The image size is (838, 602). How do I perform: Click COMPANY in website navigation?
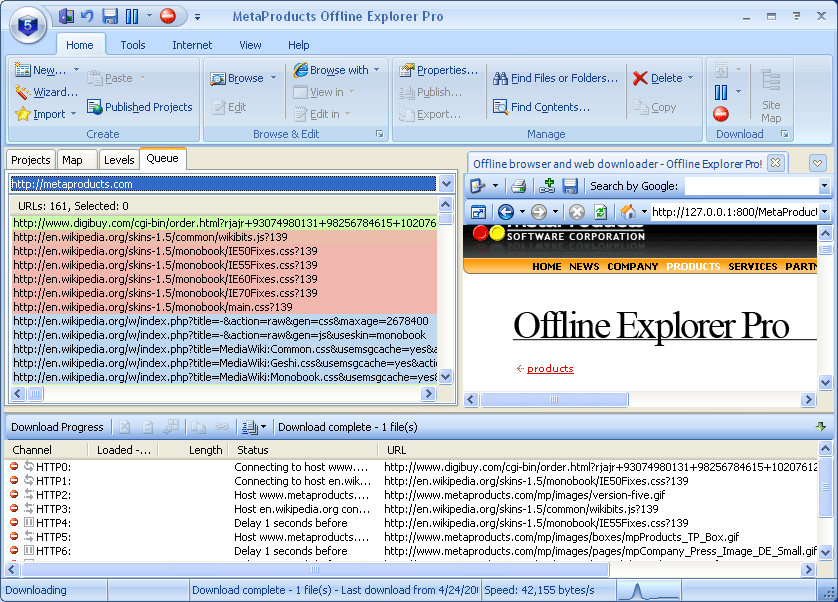[633, 266]
